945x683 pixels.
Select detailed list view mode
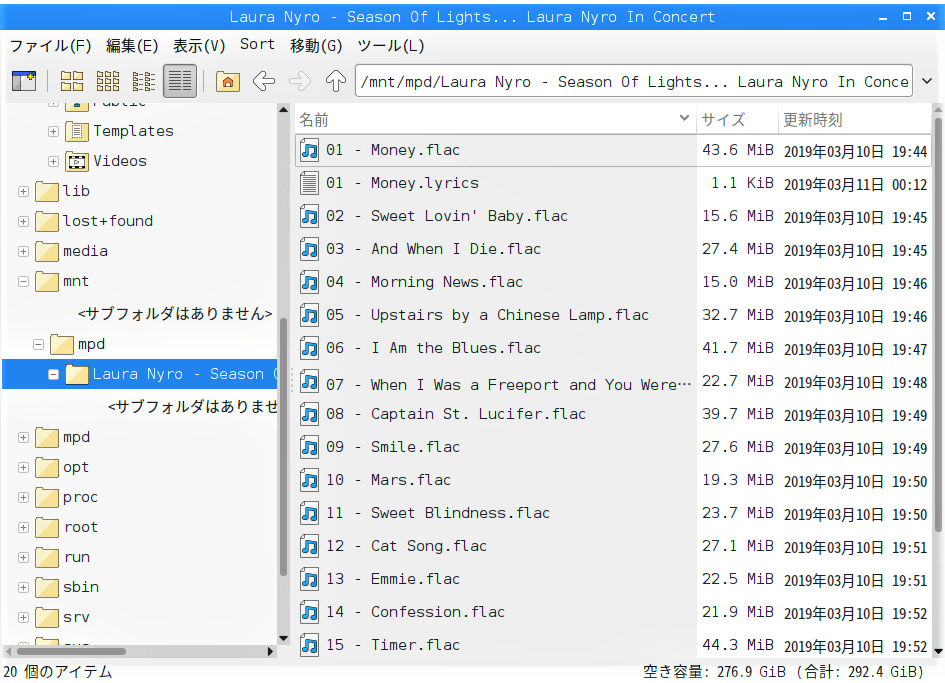coord(180,81)
